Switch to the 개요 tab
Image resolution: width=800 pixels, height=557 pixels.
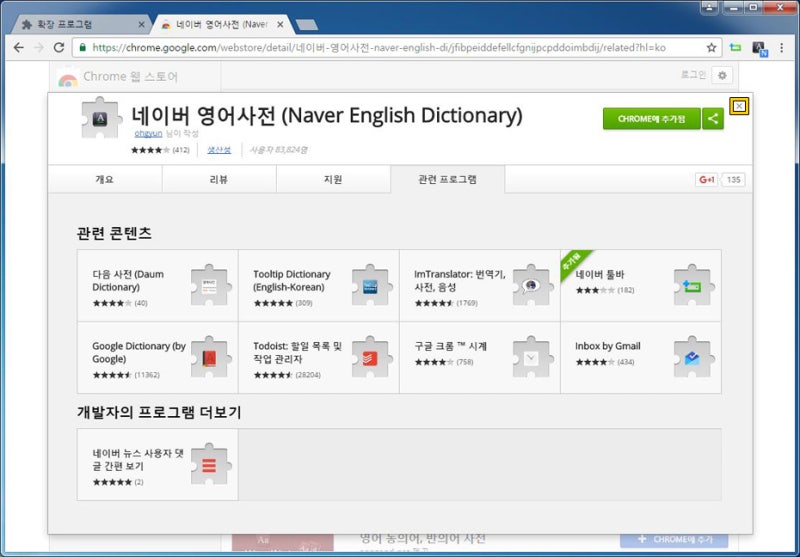tap(105, 180)
